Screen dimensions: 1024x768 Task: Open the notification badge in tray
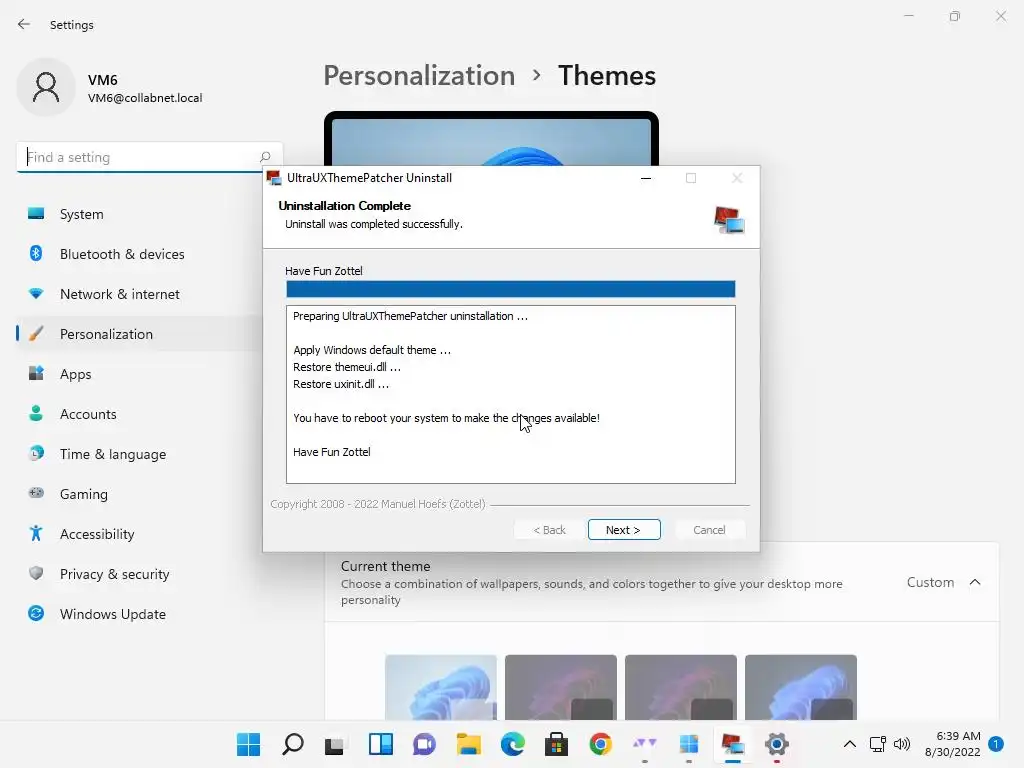pyautogui.click(x=996, y=744)
